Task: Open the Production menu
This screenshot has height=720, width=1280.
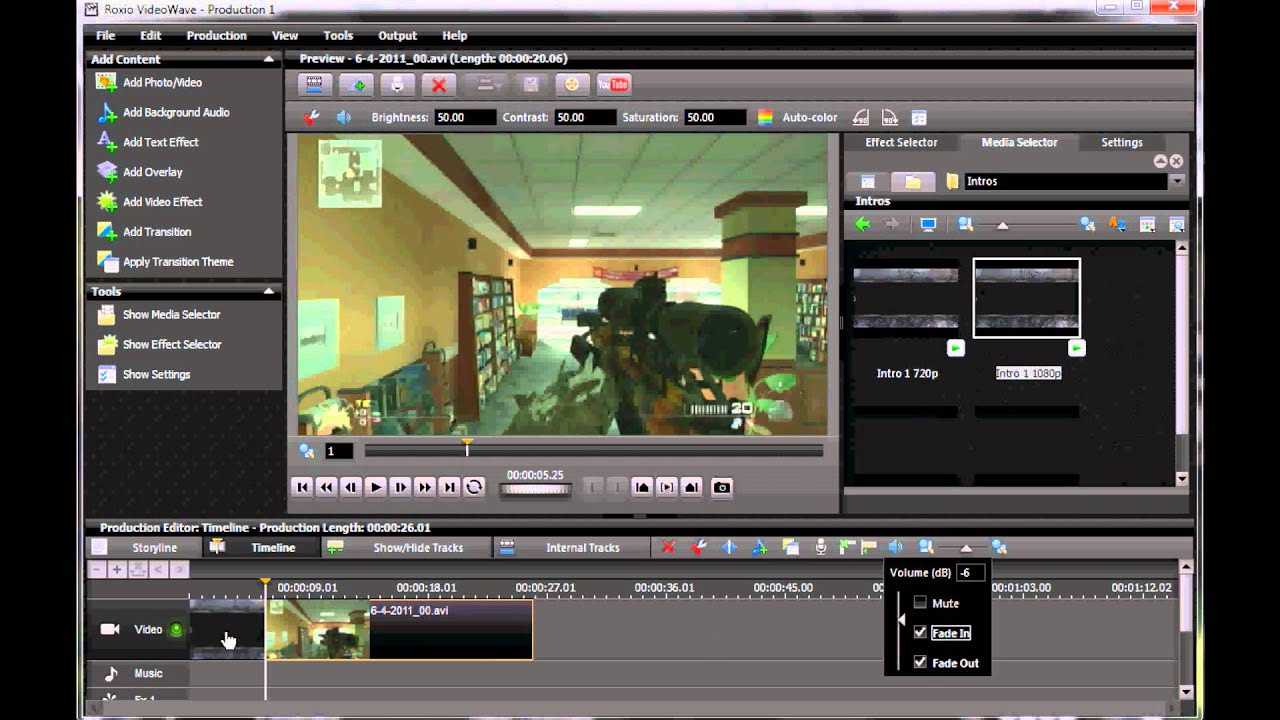Action: (x=216, y=35)
